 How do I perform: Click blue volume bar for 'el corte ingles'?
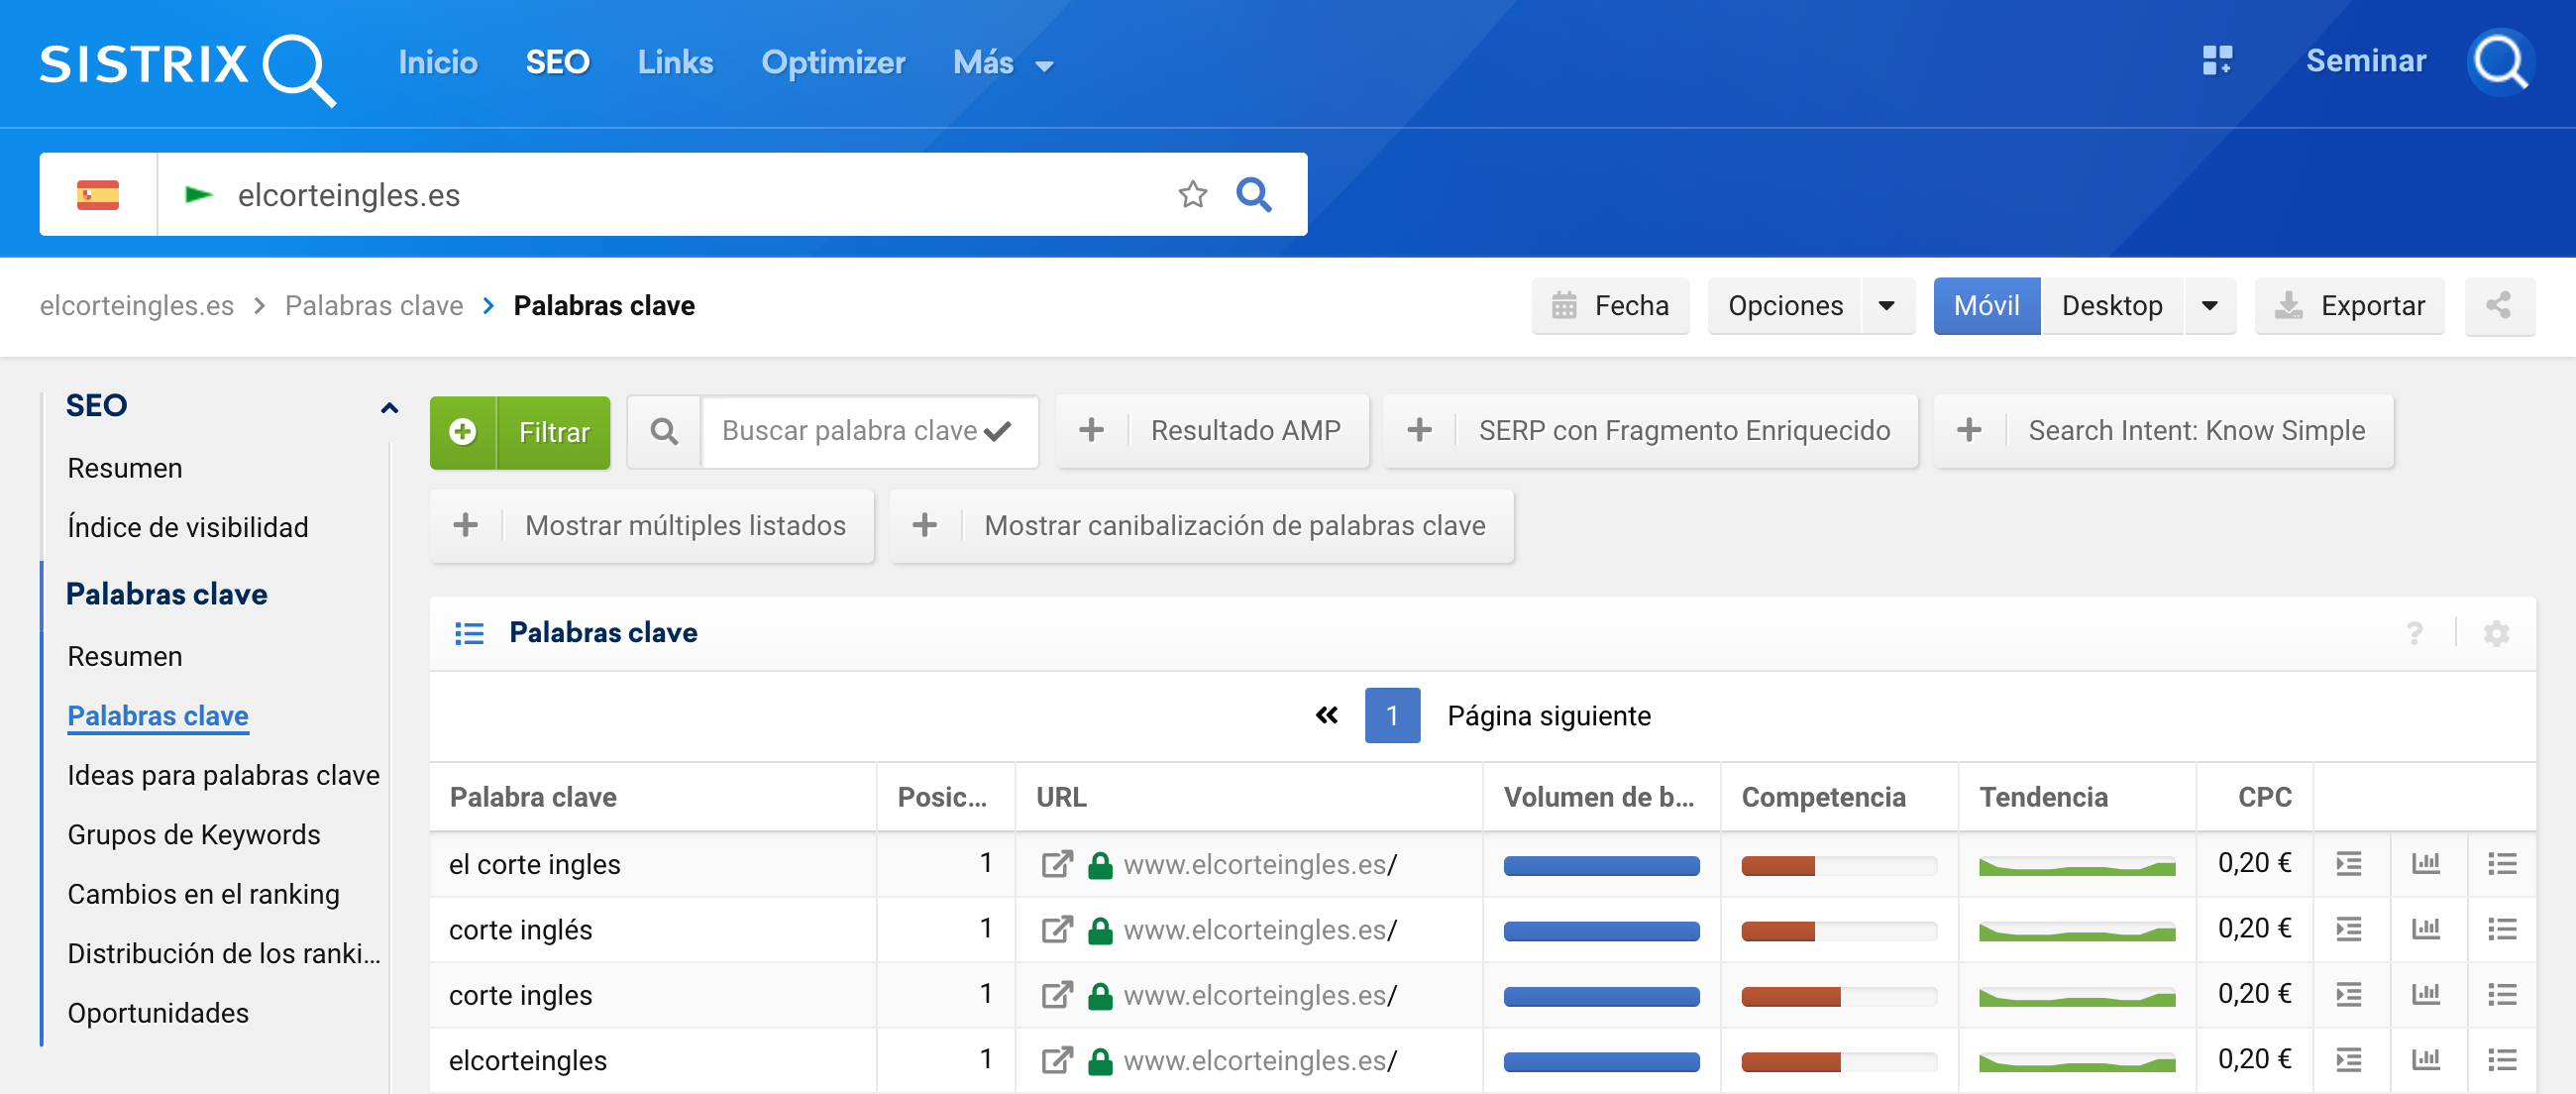[x=1601, y=865]
